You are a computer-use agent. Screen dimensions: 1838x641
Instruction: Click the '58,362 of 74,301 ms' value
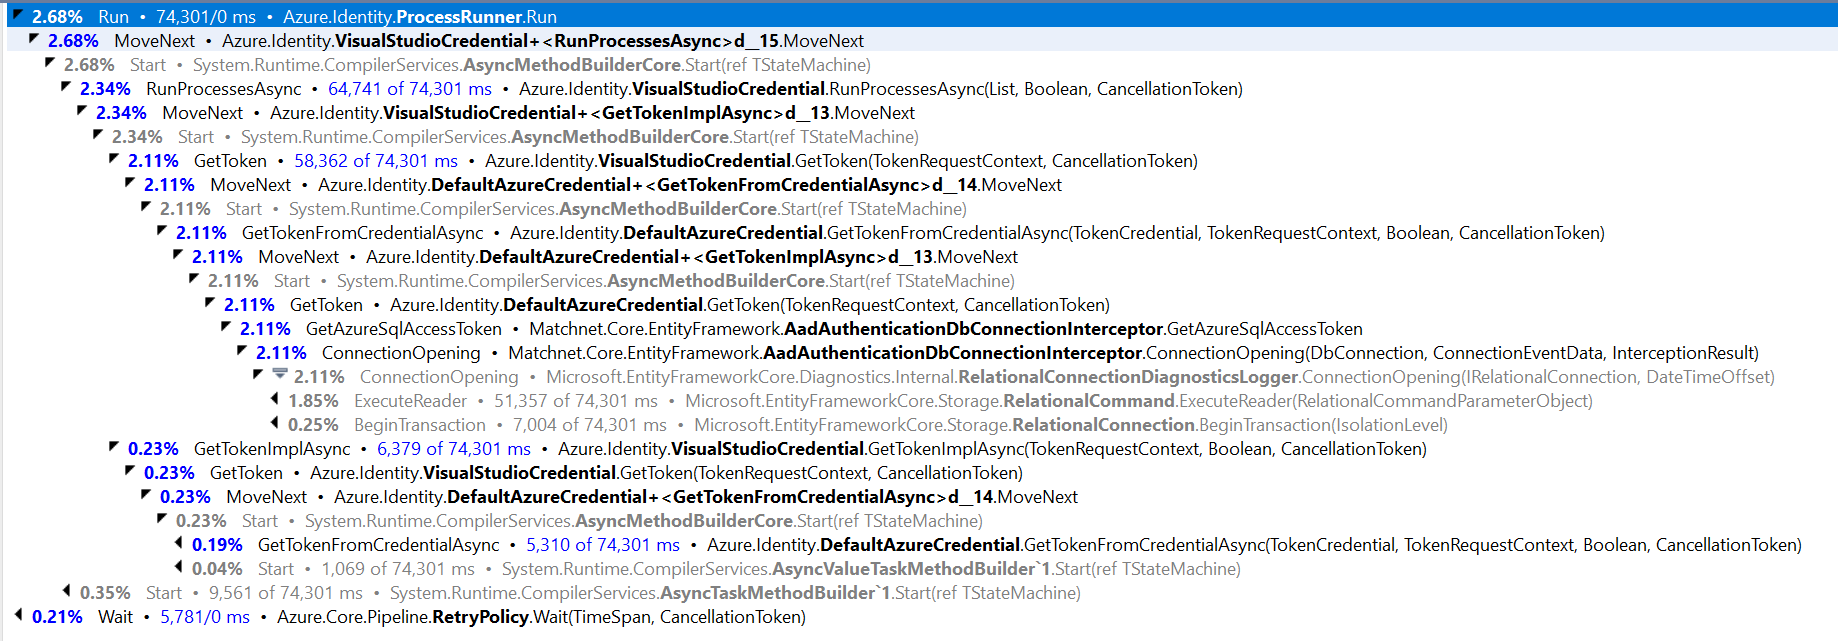(376, 161)
